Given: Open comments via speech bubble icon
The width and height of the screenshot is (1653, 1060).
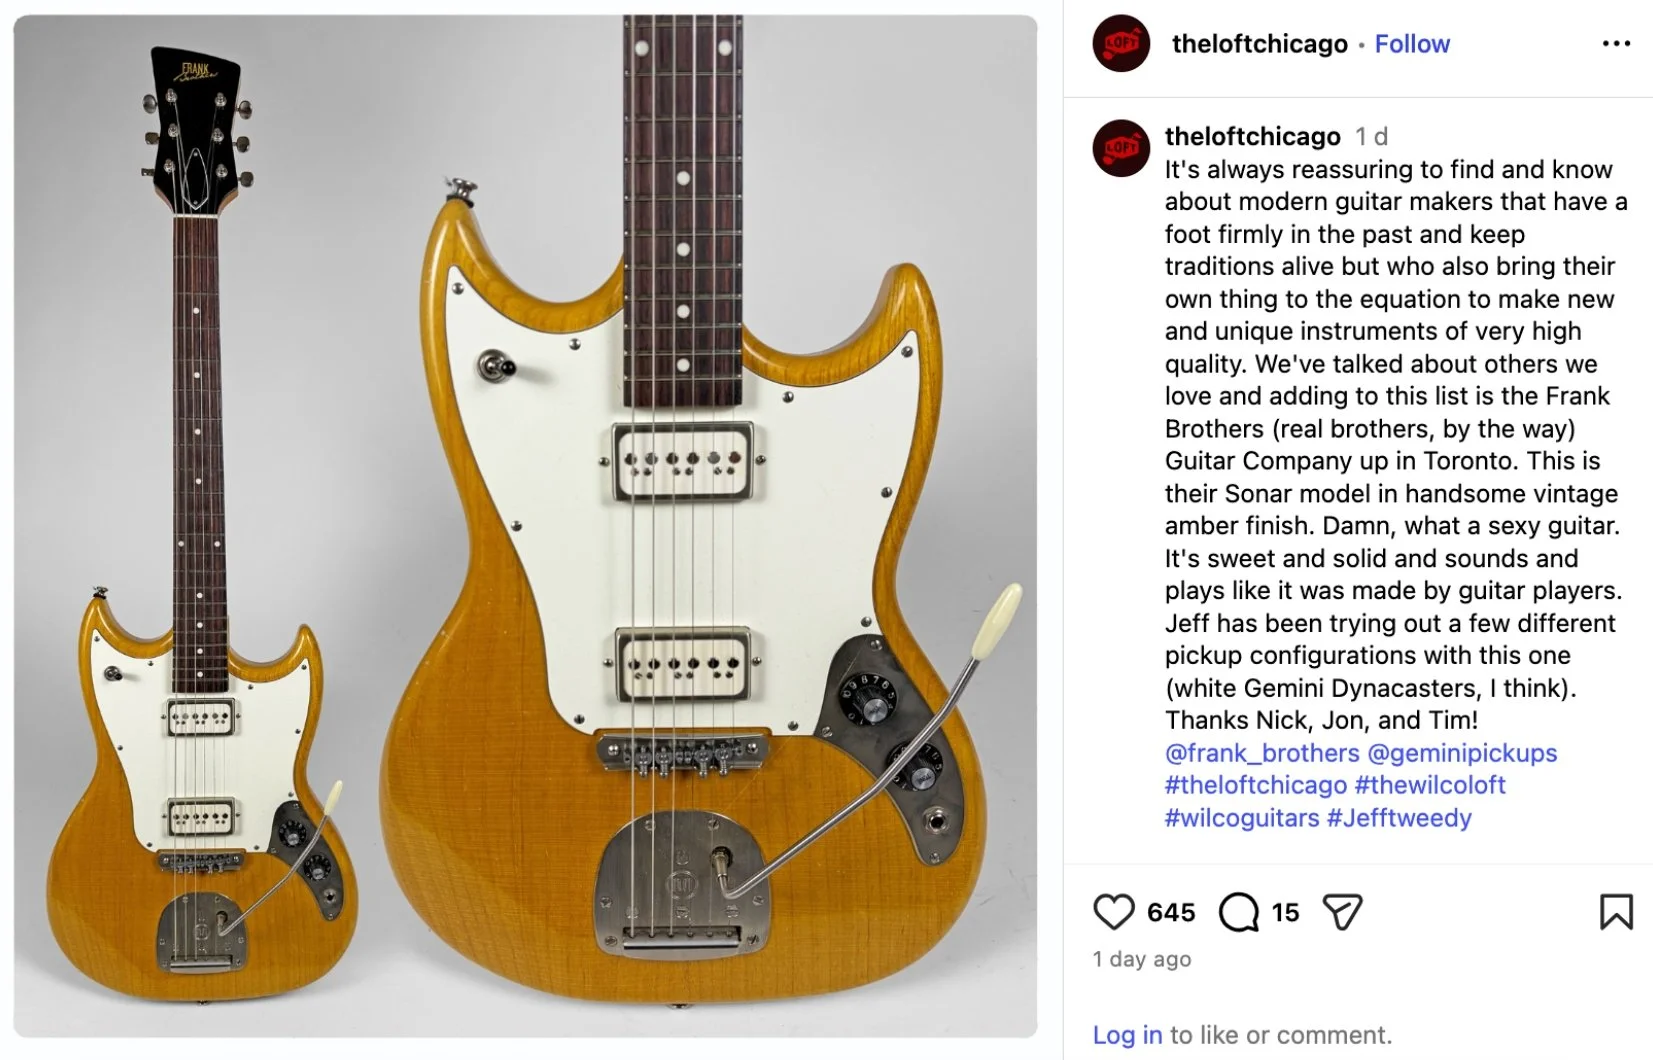Looking at the screenshot, I should coord(1239,912).
